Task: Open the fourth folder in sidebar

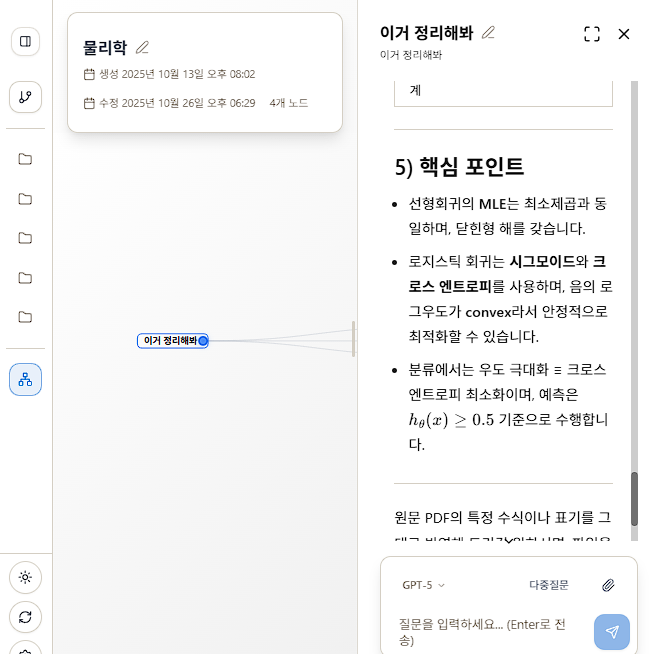Action: [25, 278]
